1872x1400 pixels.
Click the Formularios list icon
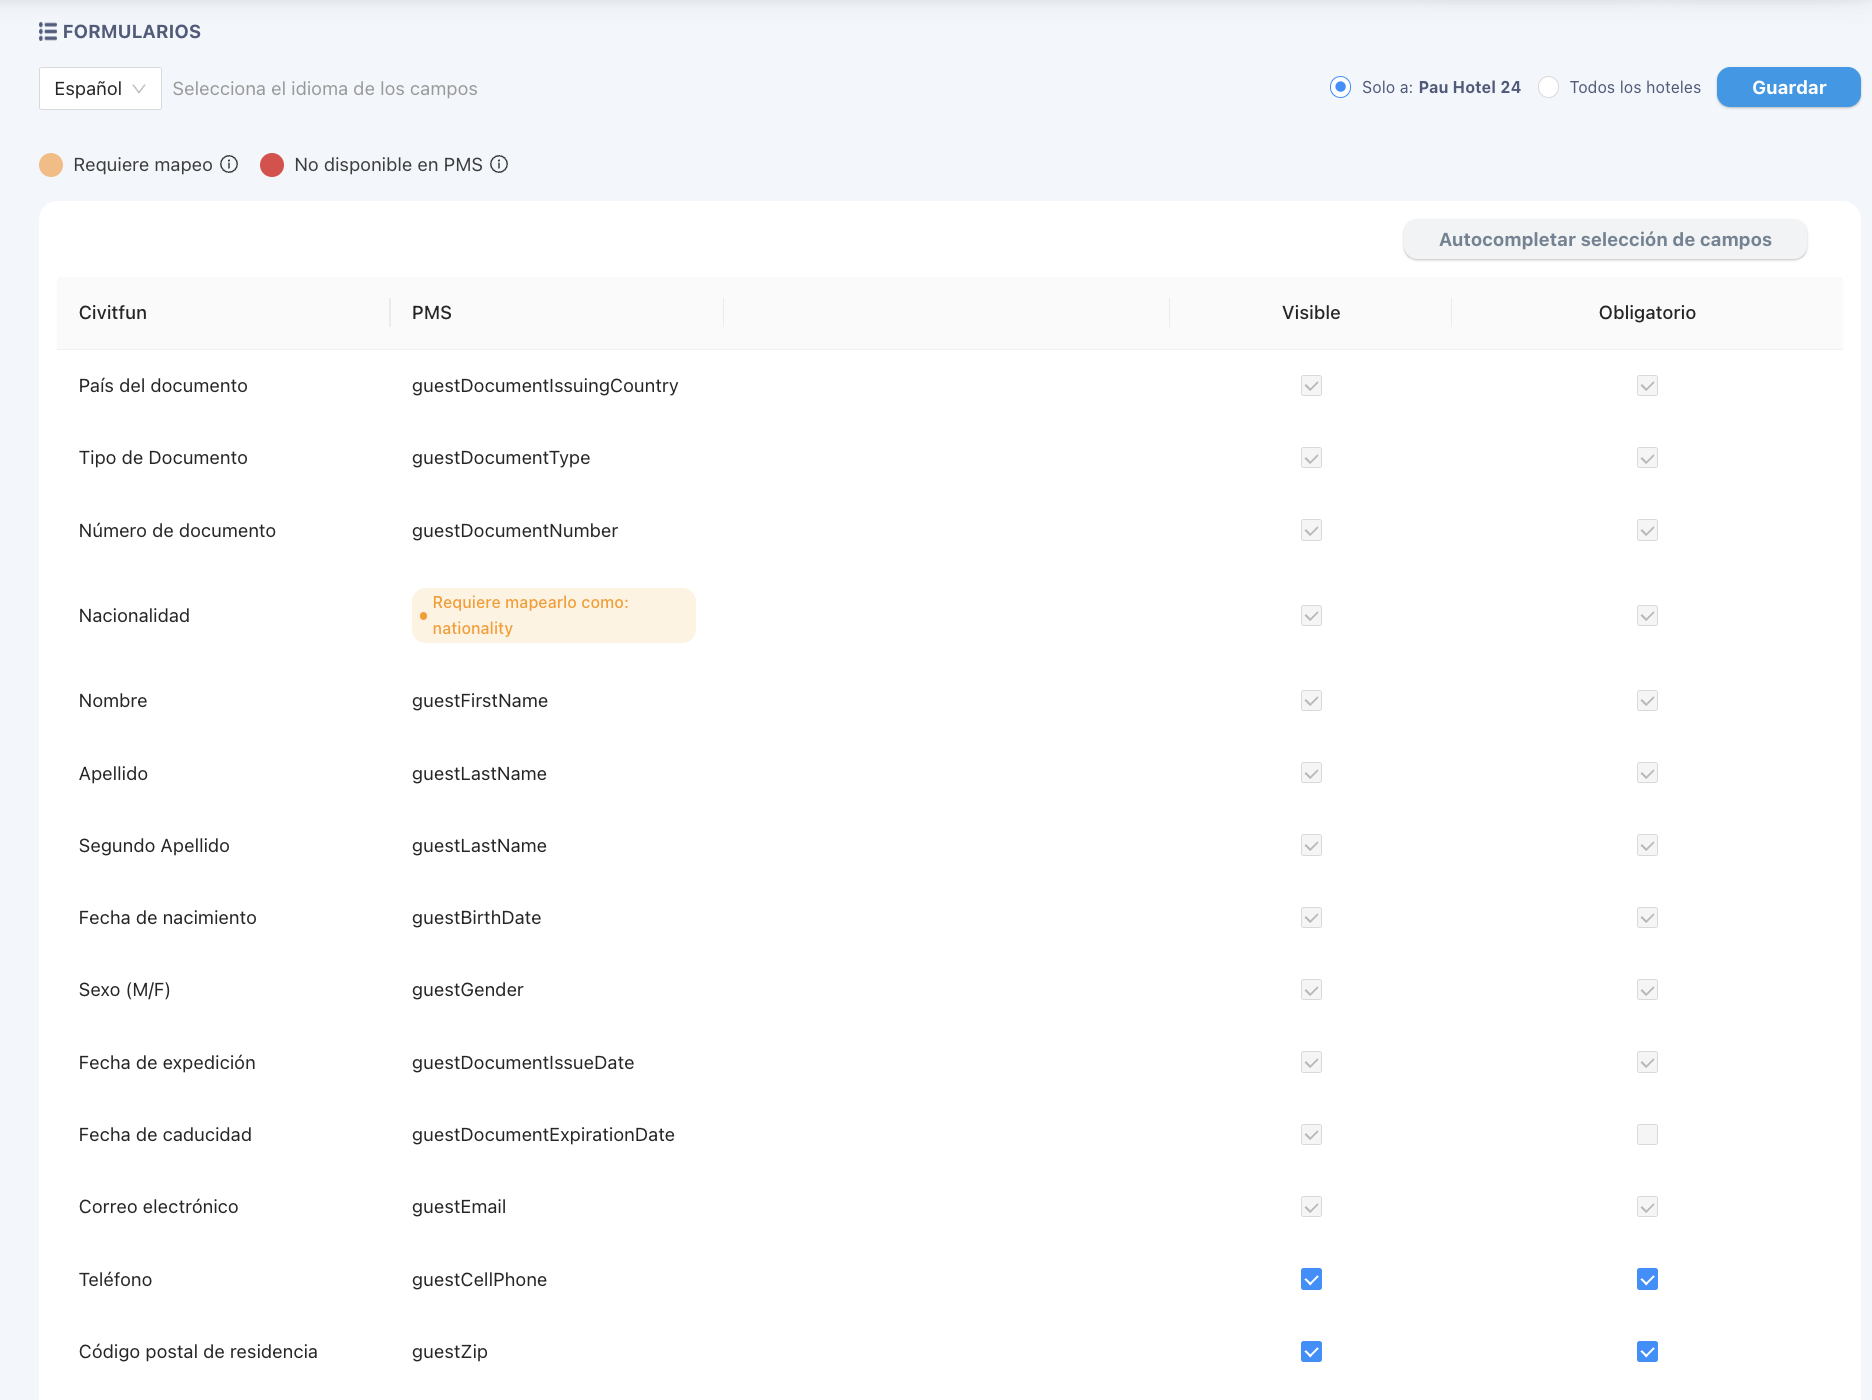coord(47,32)
